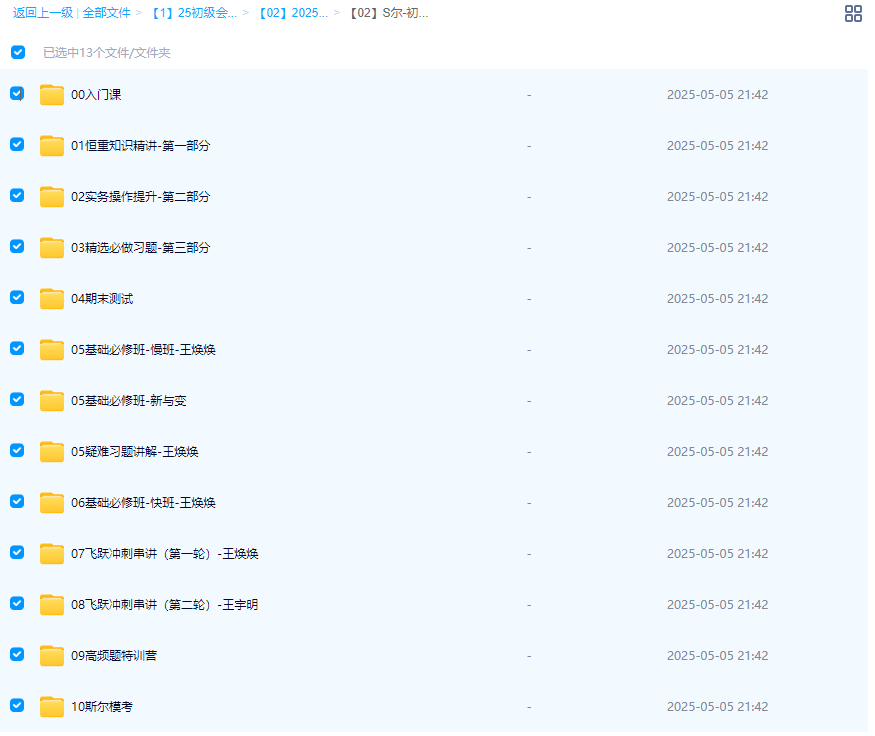Click the 00入门课 folder name
875x736 pixels.
[96, 95]
